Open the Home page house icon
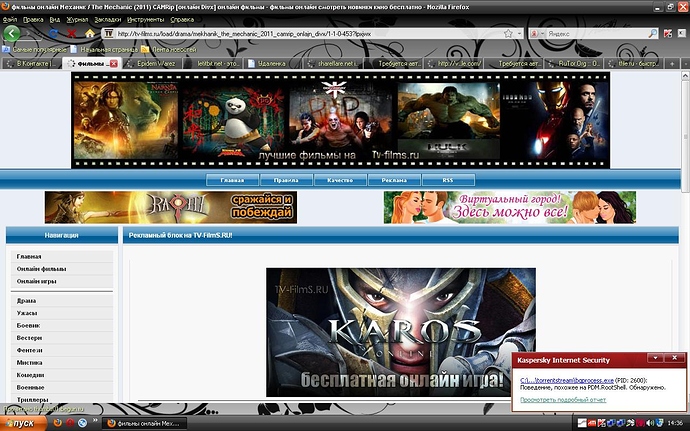Viewport: 690px width, 431px height. pos(90,33)
